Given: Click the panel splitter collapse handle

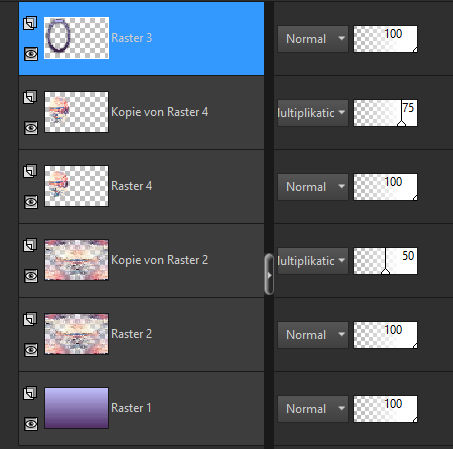Looking at the screenshot, I should pos(269,275).
